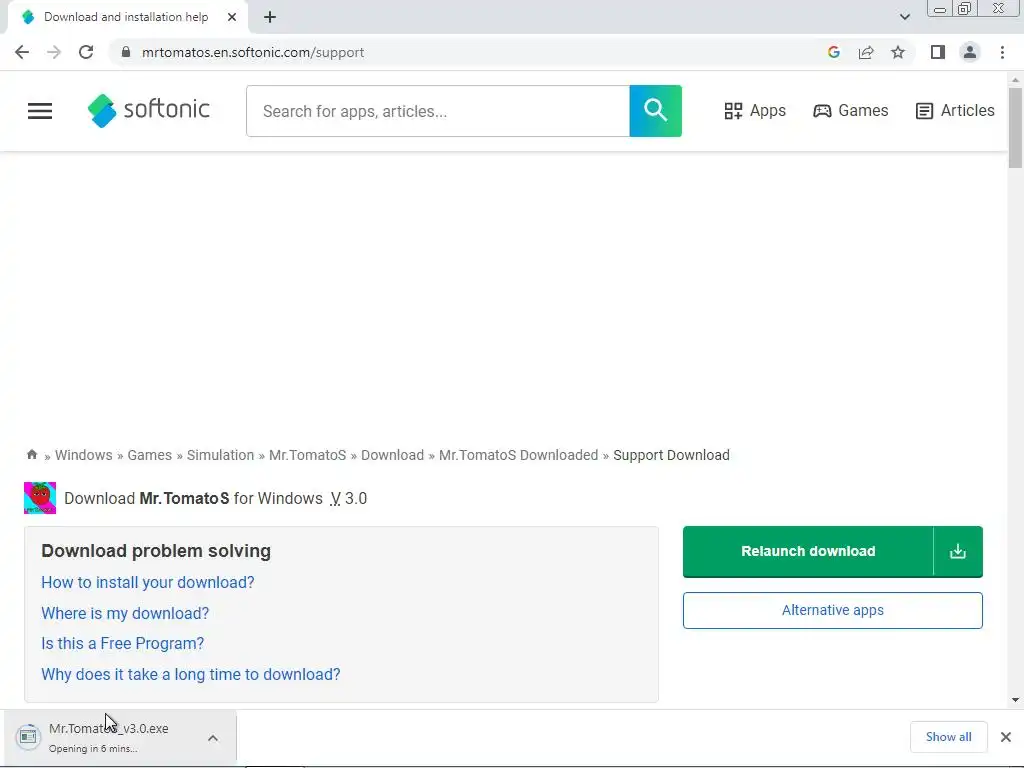Viewport: 1024px width, 768px height.
Task: Click the browser forward arrow
Action: (54, 52)
